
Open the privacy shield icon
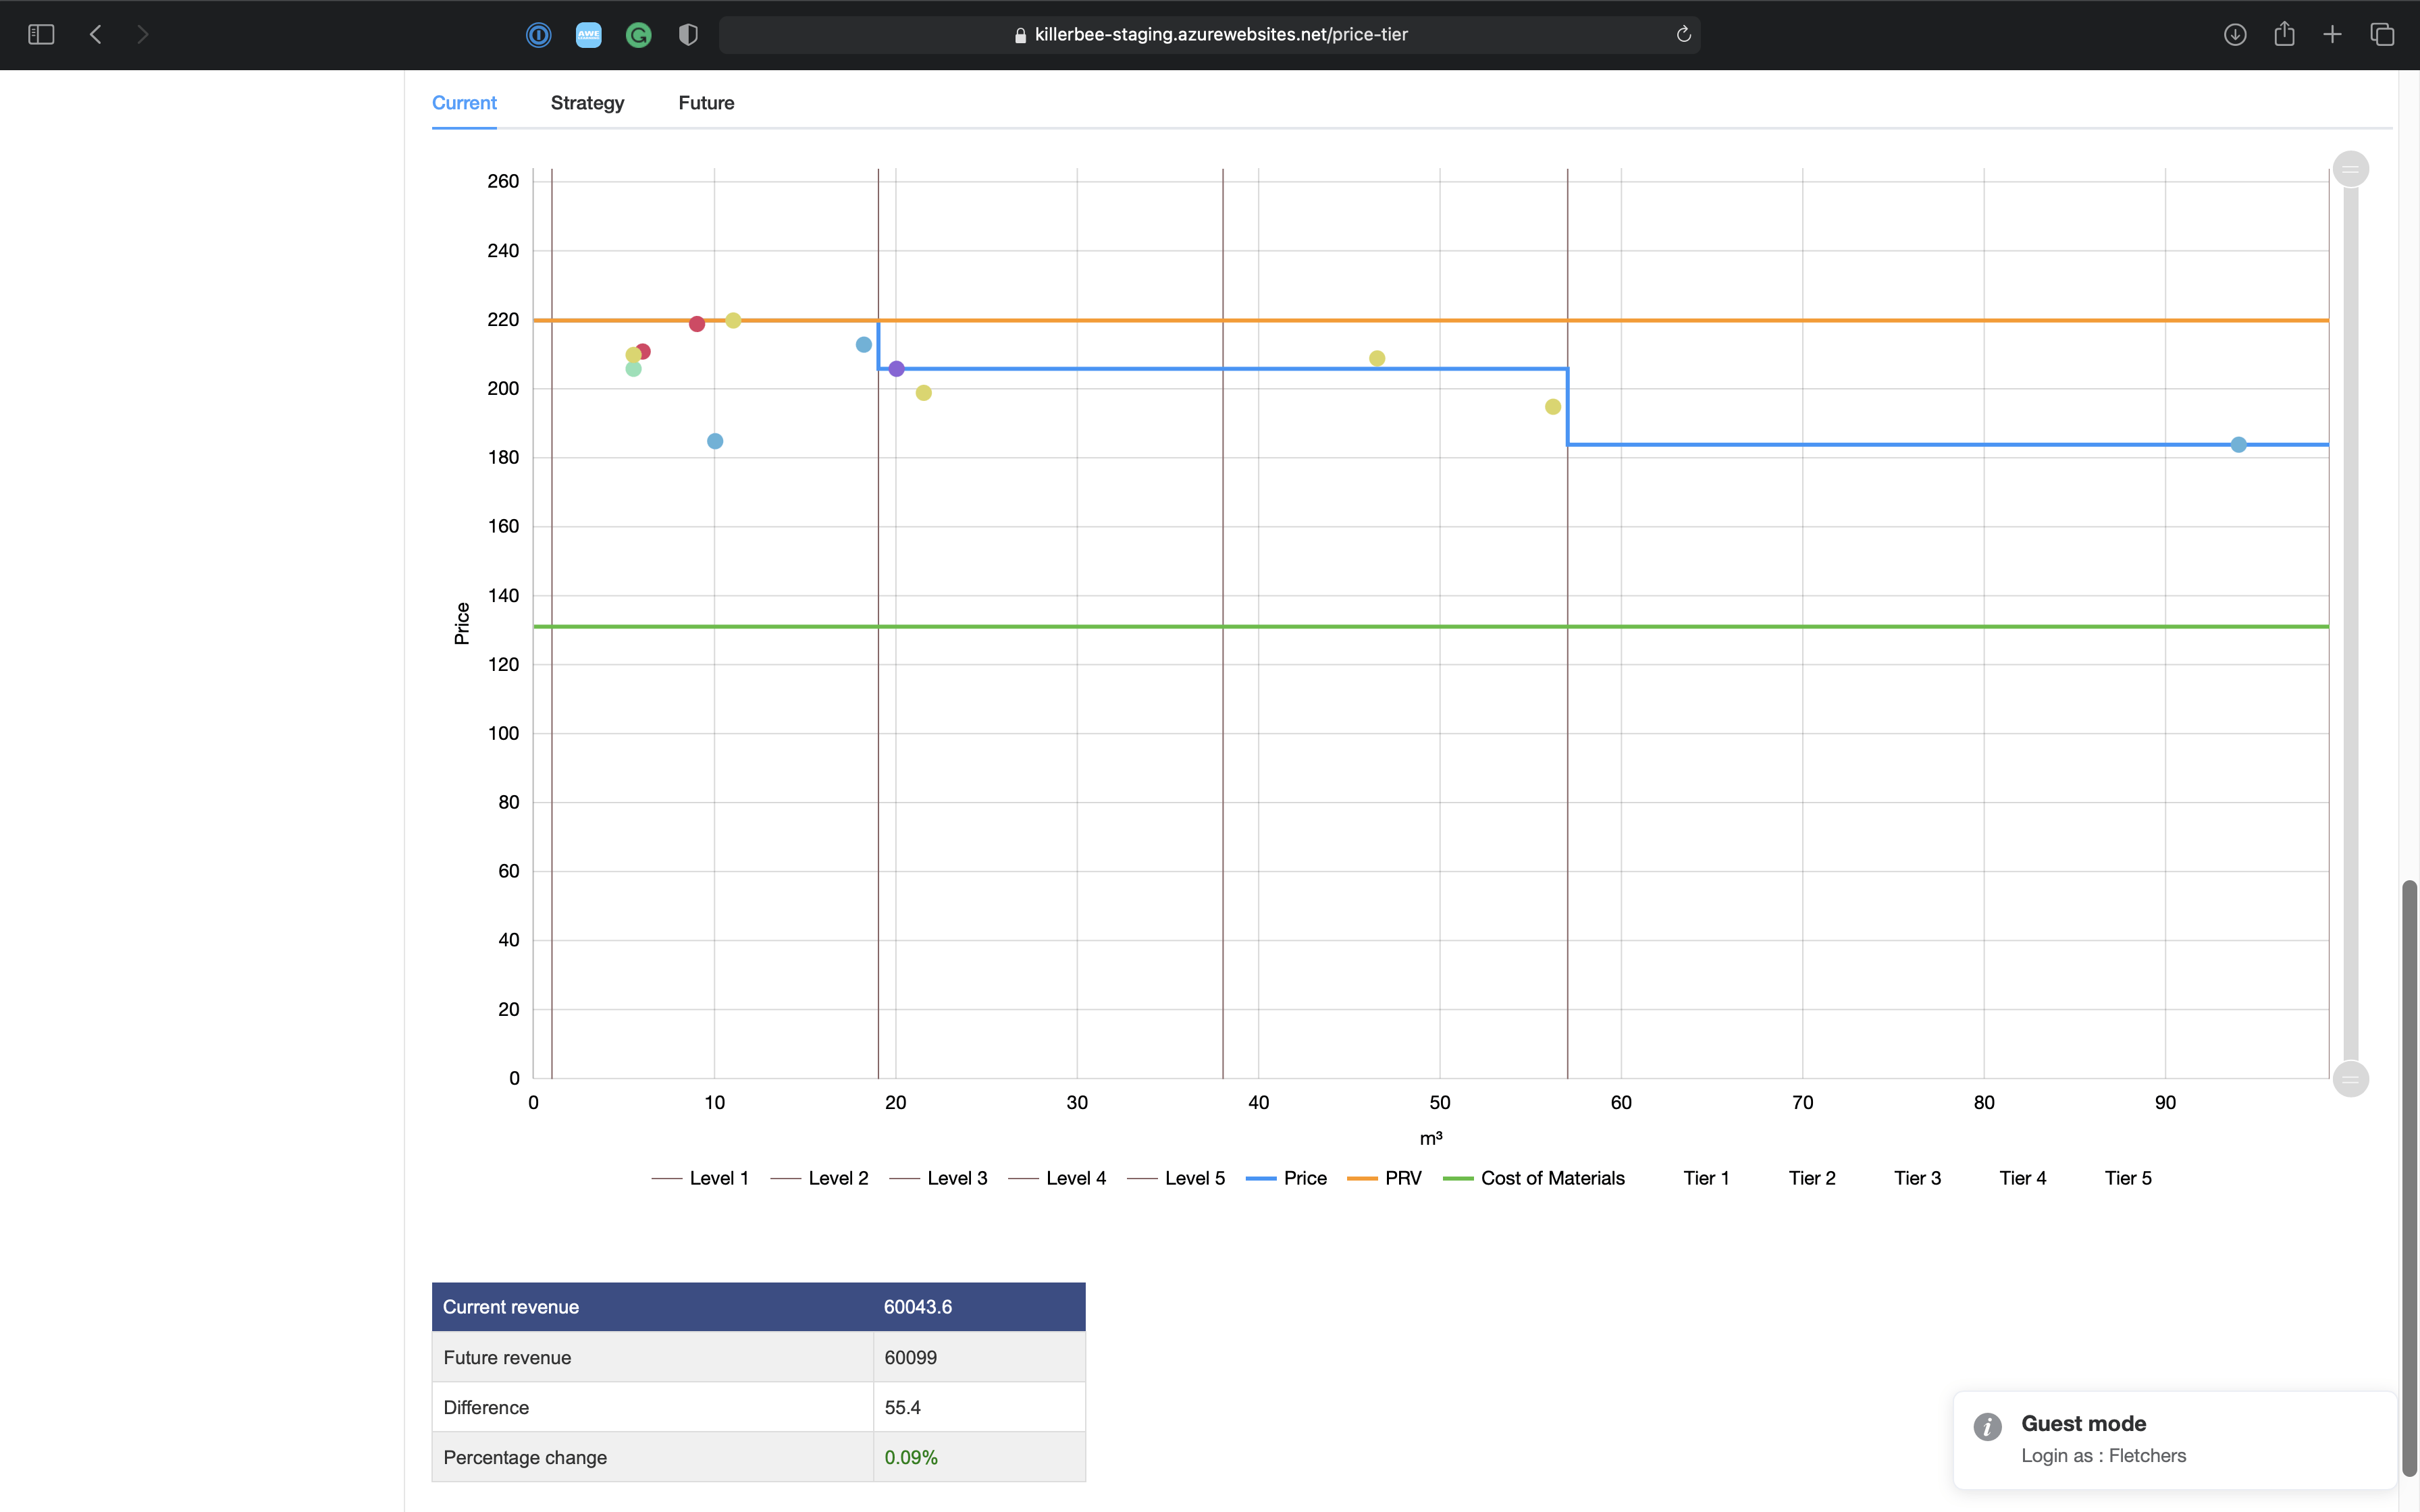click(x=688, y=35)
